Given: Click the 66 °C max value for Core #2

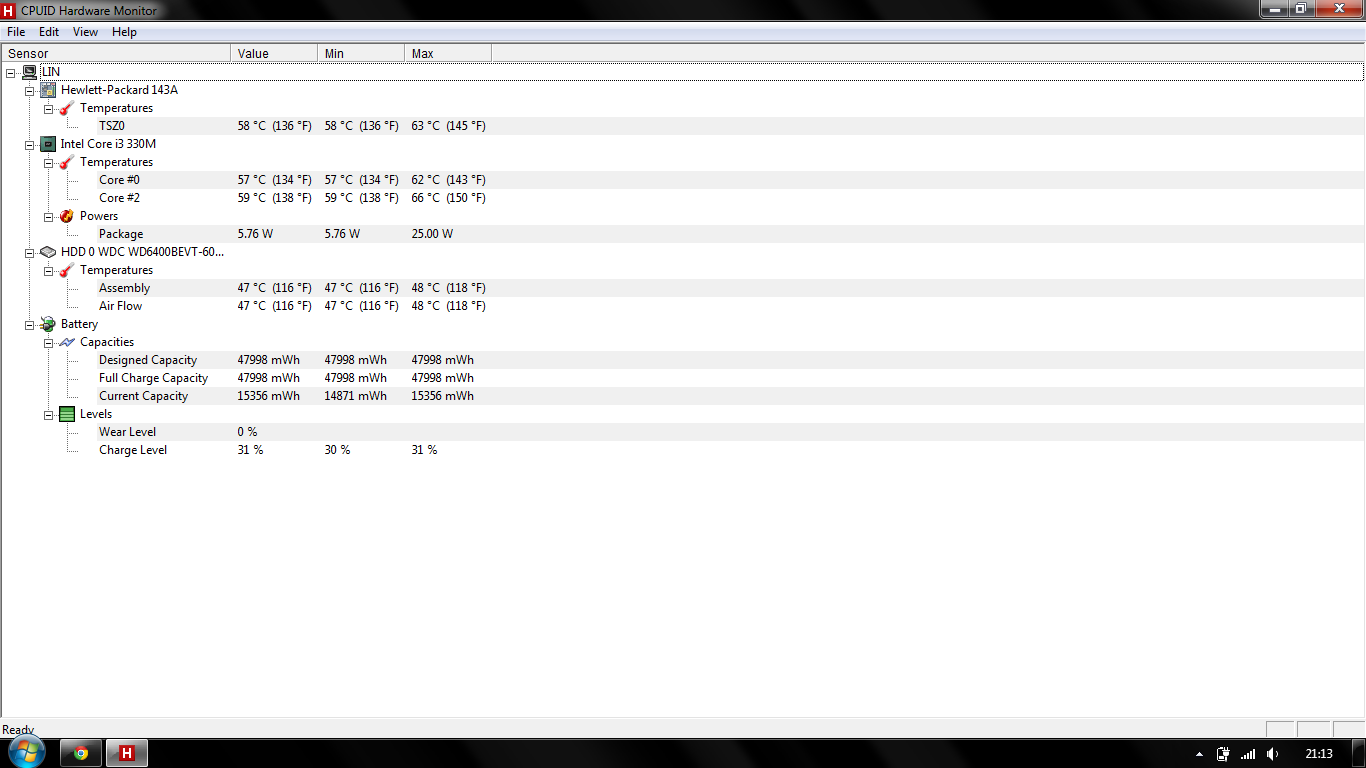Looking at the screenshot, I should click(x=448, y=198).
